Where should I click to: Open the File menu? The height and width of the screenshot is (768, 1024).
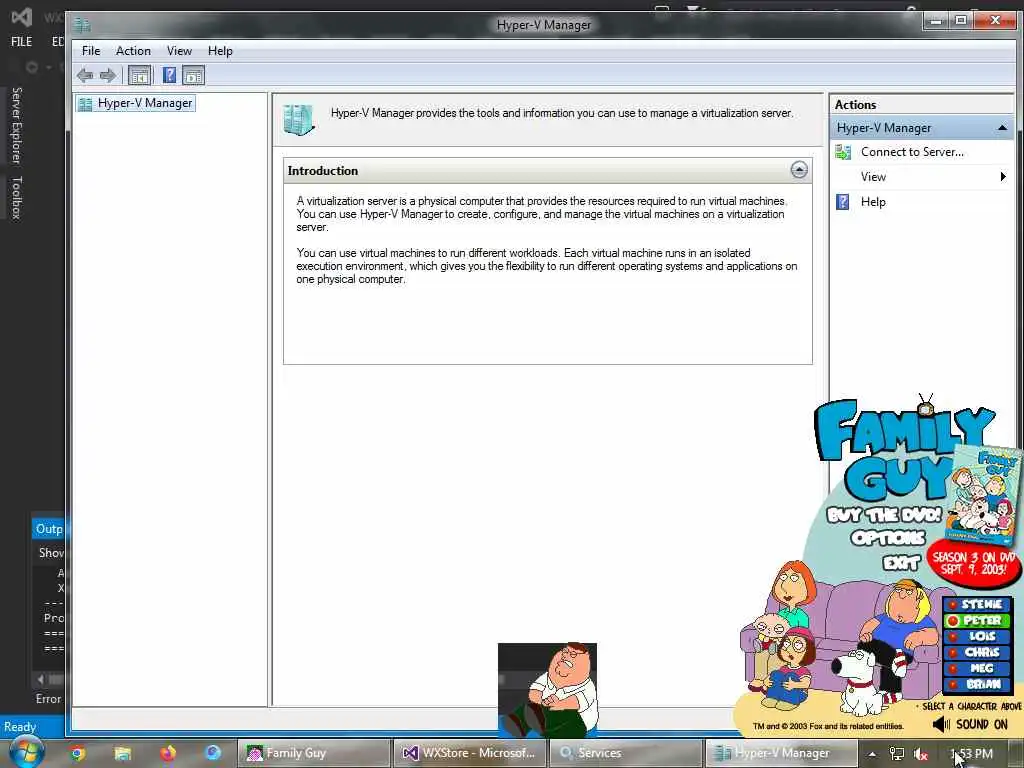pos(91,51)
